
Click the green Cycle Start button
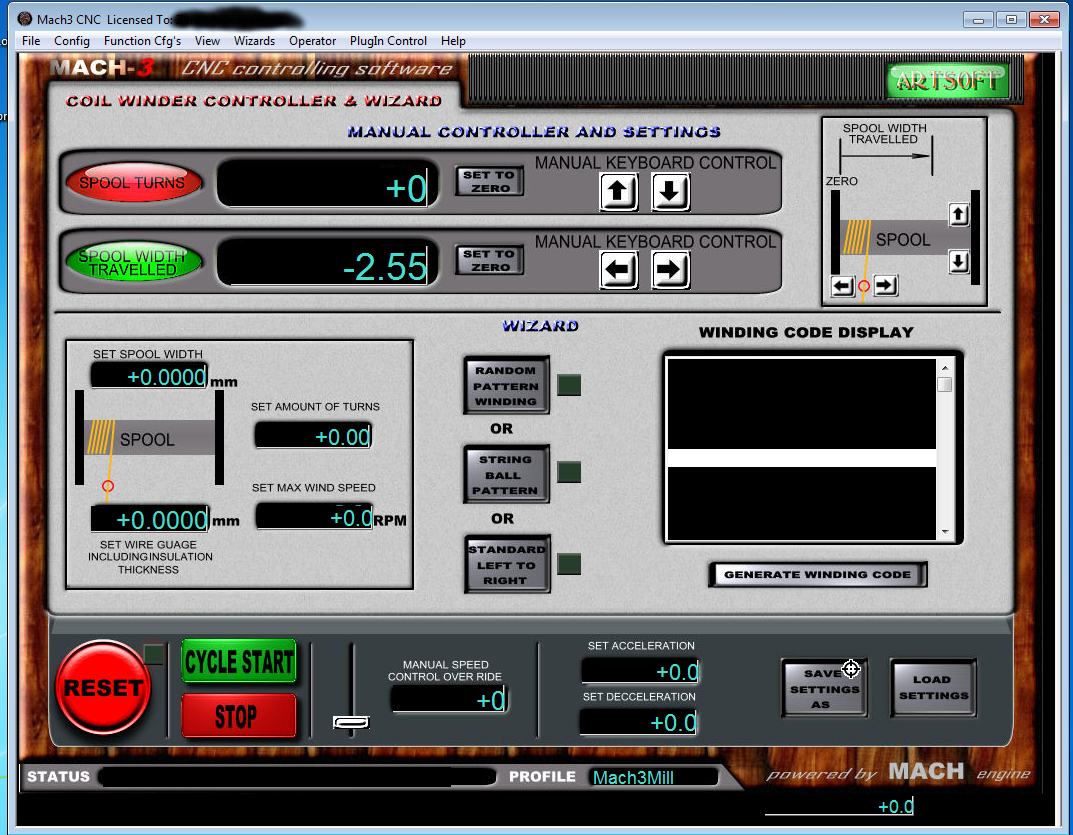point(239,661)
